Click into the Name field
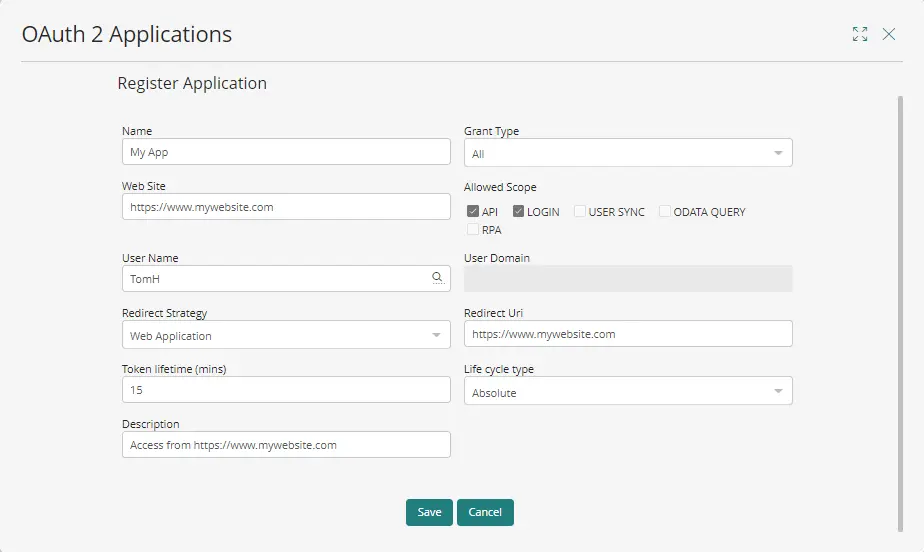The width and height of the screenshot is (924, 552). coord(286,152)
